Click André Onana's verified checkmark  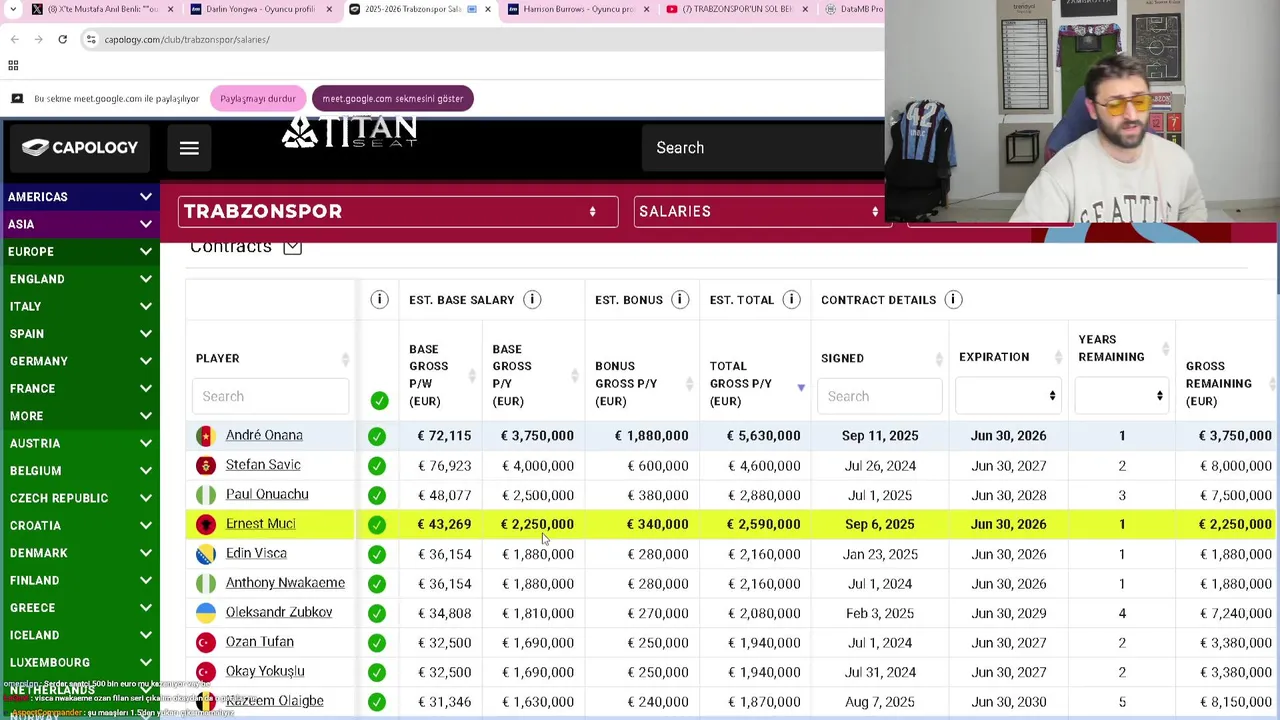point(377,436)
